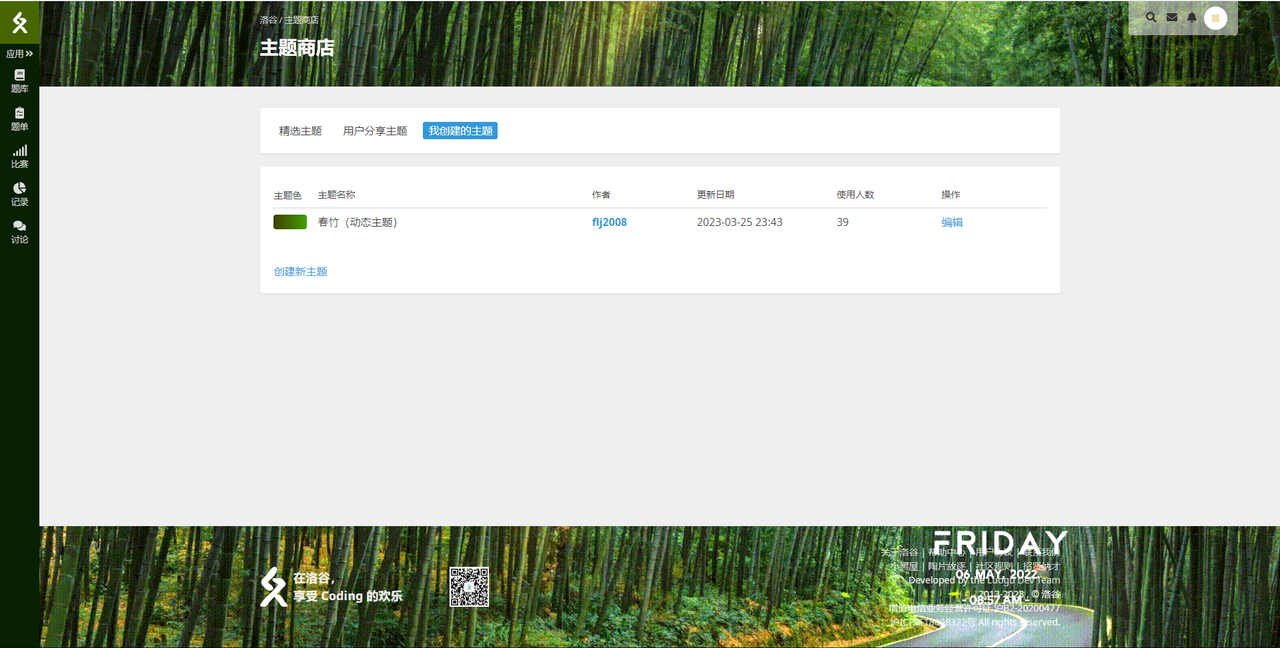This screenshot has height=648, width=1280.
Task: Click 作者 column header
Action: coord(601,195)
